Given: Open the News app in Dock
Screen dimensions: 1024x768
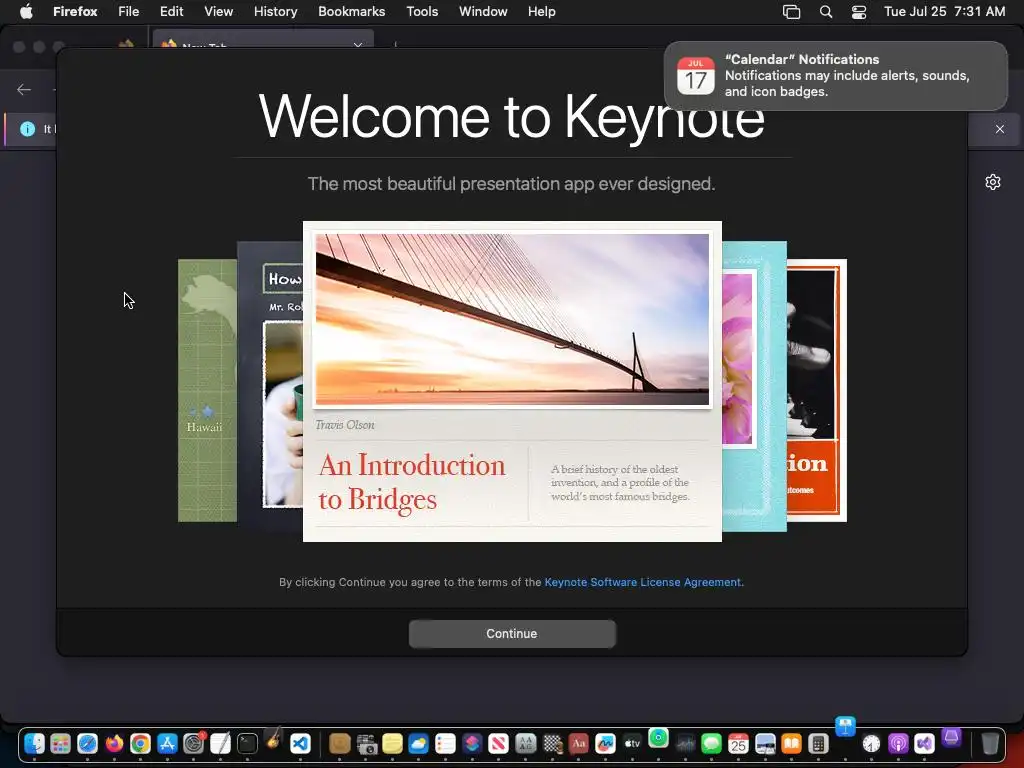Looking at the screenshot, I should tap(499, 743).
